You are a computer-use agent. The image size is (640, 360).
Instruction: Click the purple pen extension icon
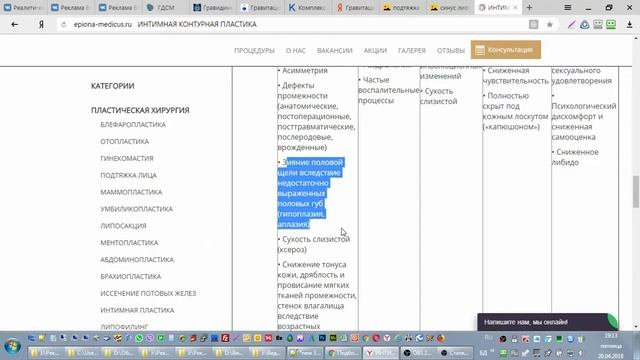pyautogui.click(x=571, y=24)
